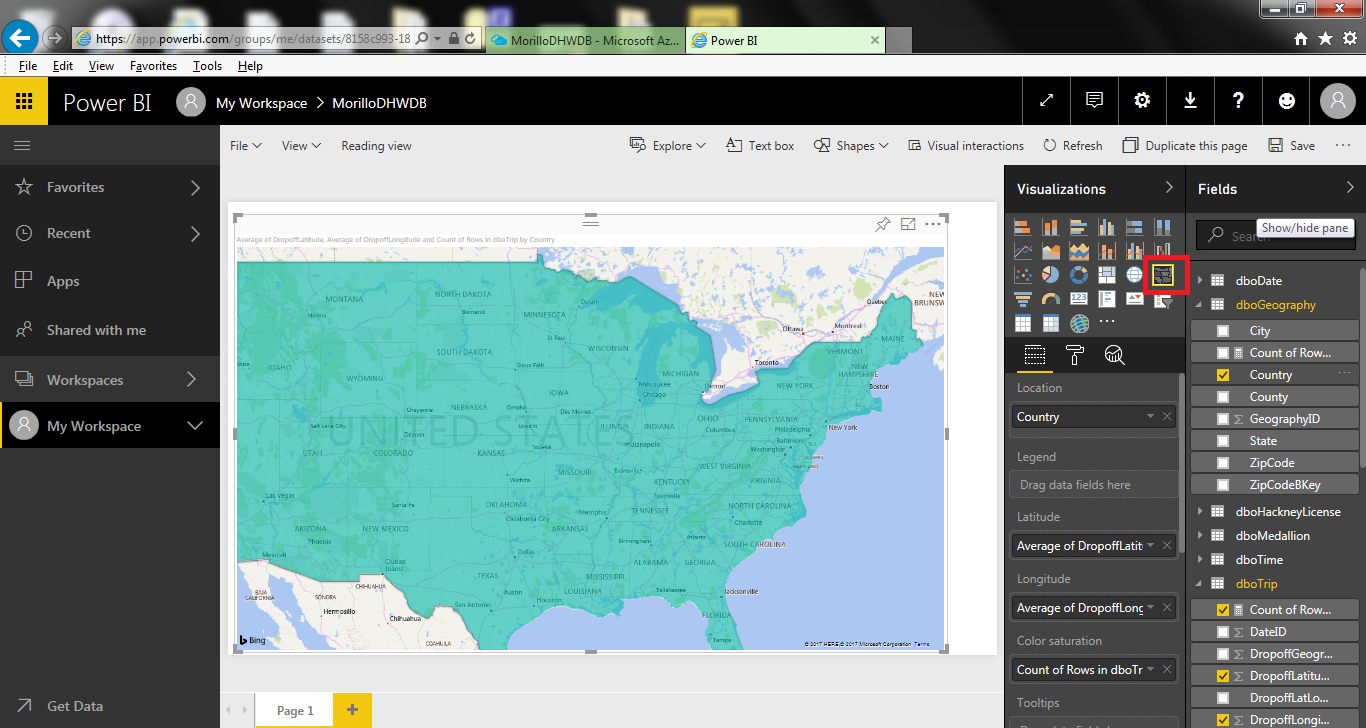Expand Favorites in the left navigation
Screen dimensions: 1366x728
click(x=195, y=187)
